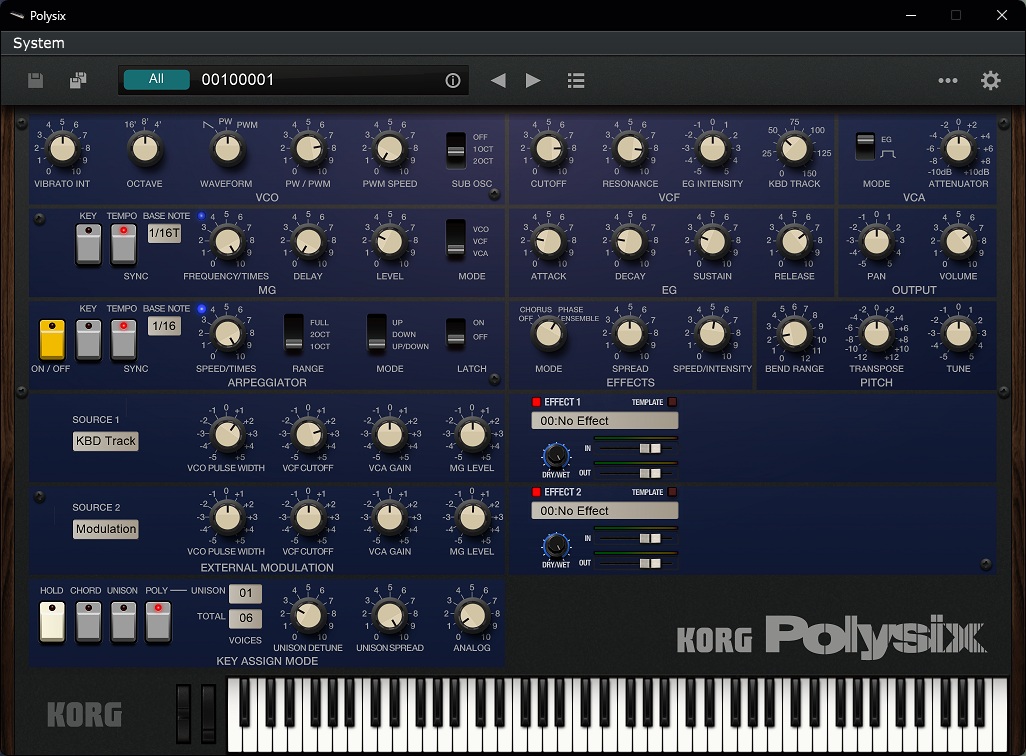Click the VIBRATO INT knob

pyautogui.click(x=63, y=149)
